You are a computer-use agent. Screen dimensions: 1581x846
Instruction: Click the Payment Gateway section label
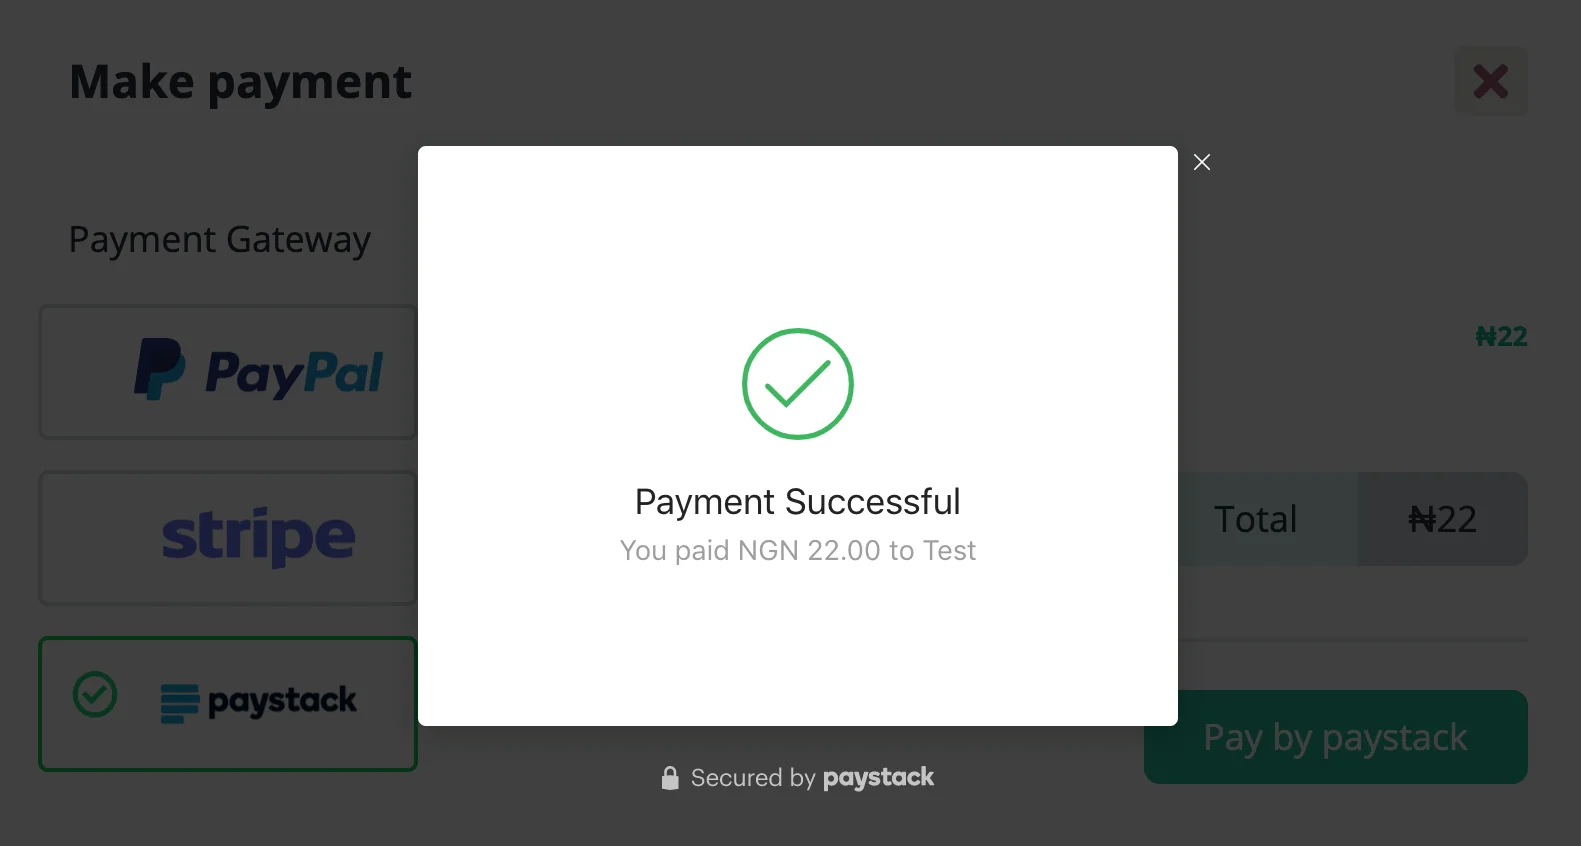click(220, 240)
